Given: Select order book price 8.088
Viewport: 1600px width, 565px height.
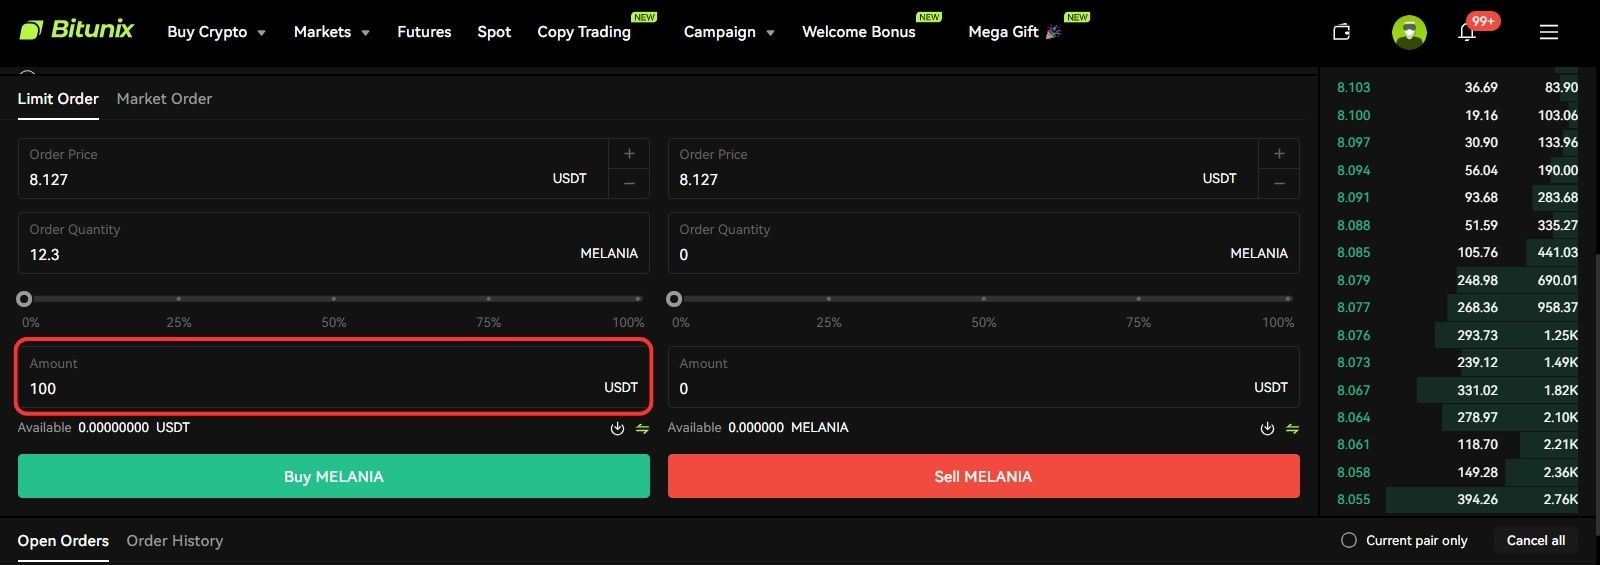Looking at the screenshot, I should 1354,225.
